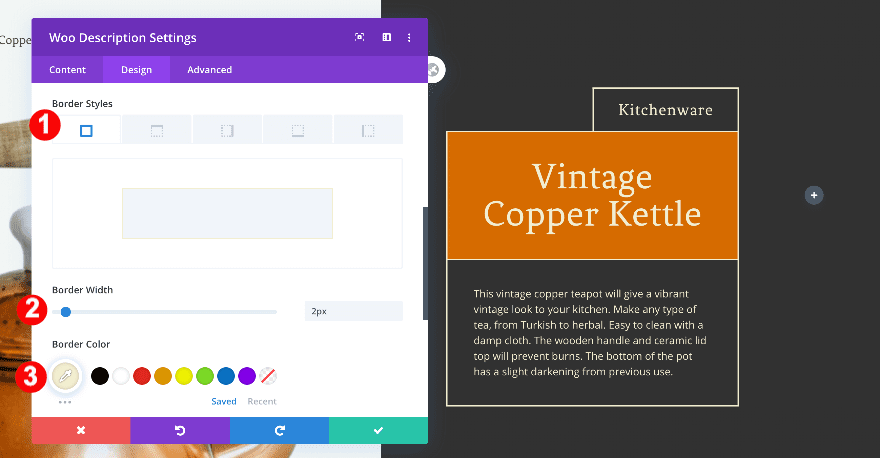Switch to the Content tab
This screenshot has height=458, width=880.
[x=67, y=70]
